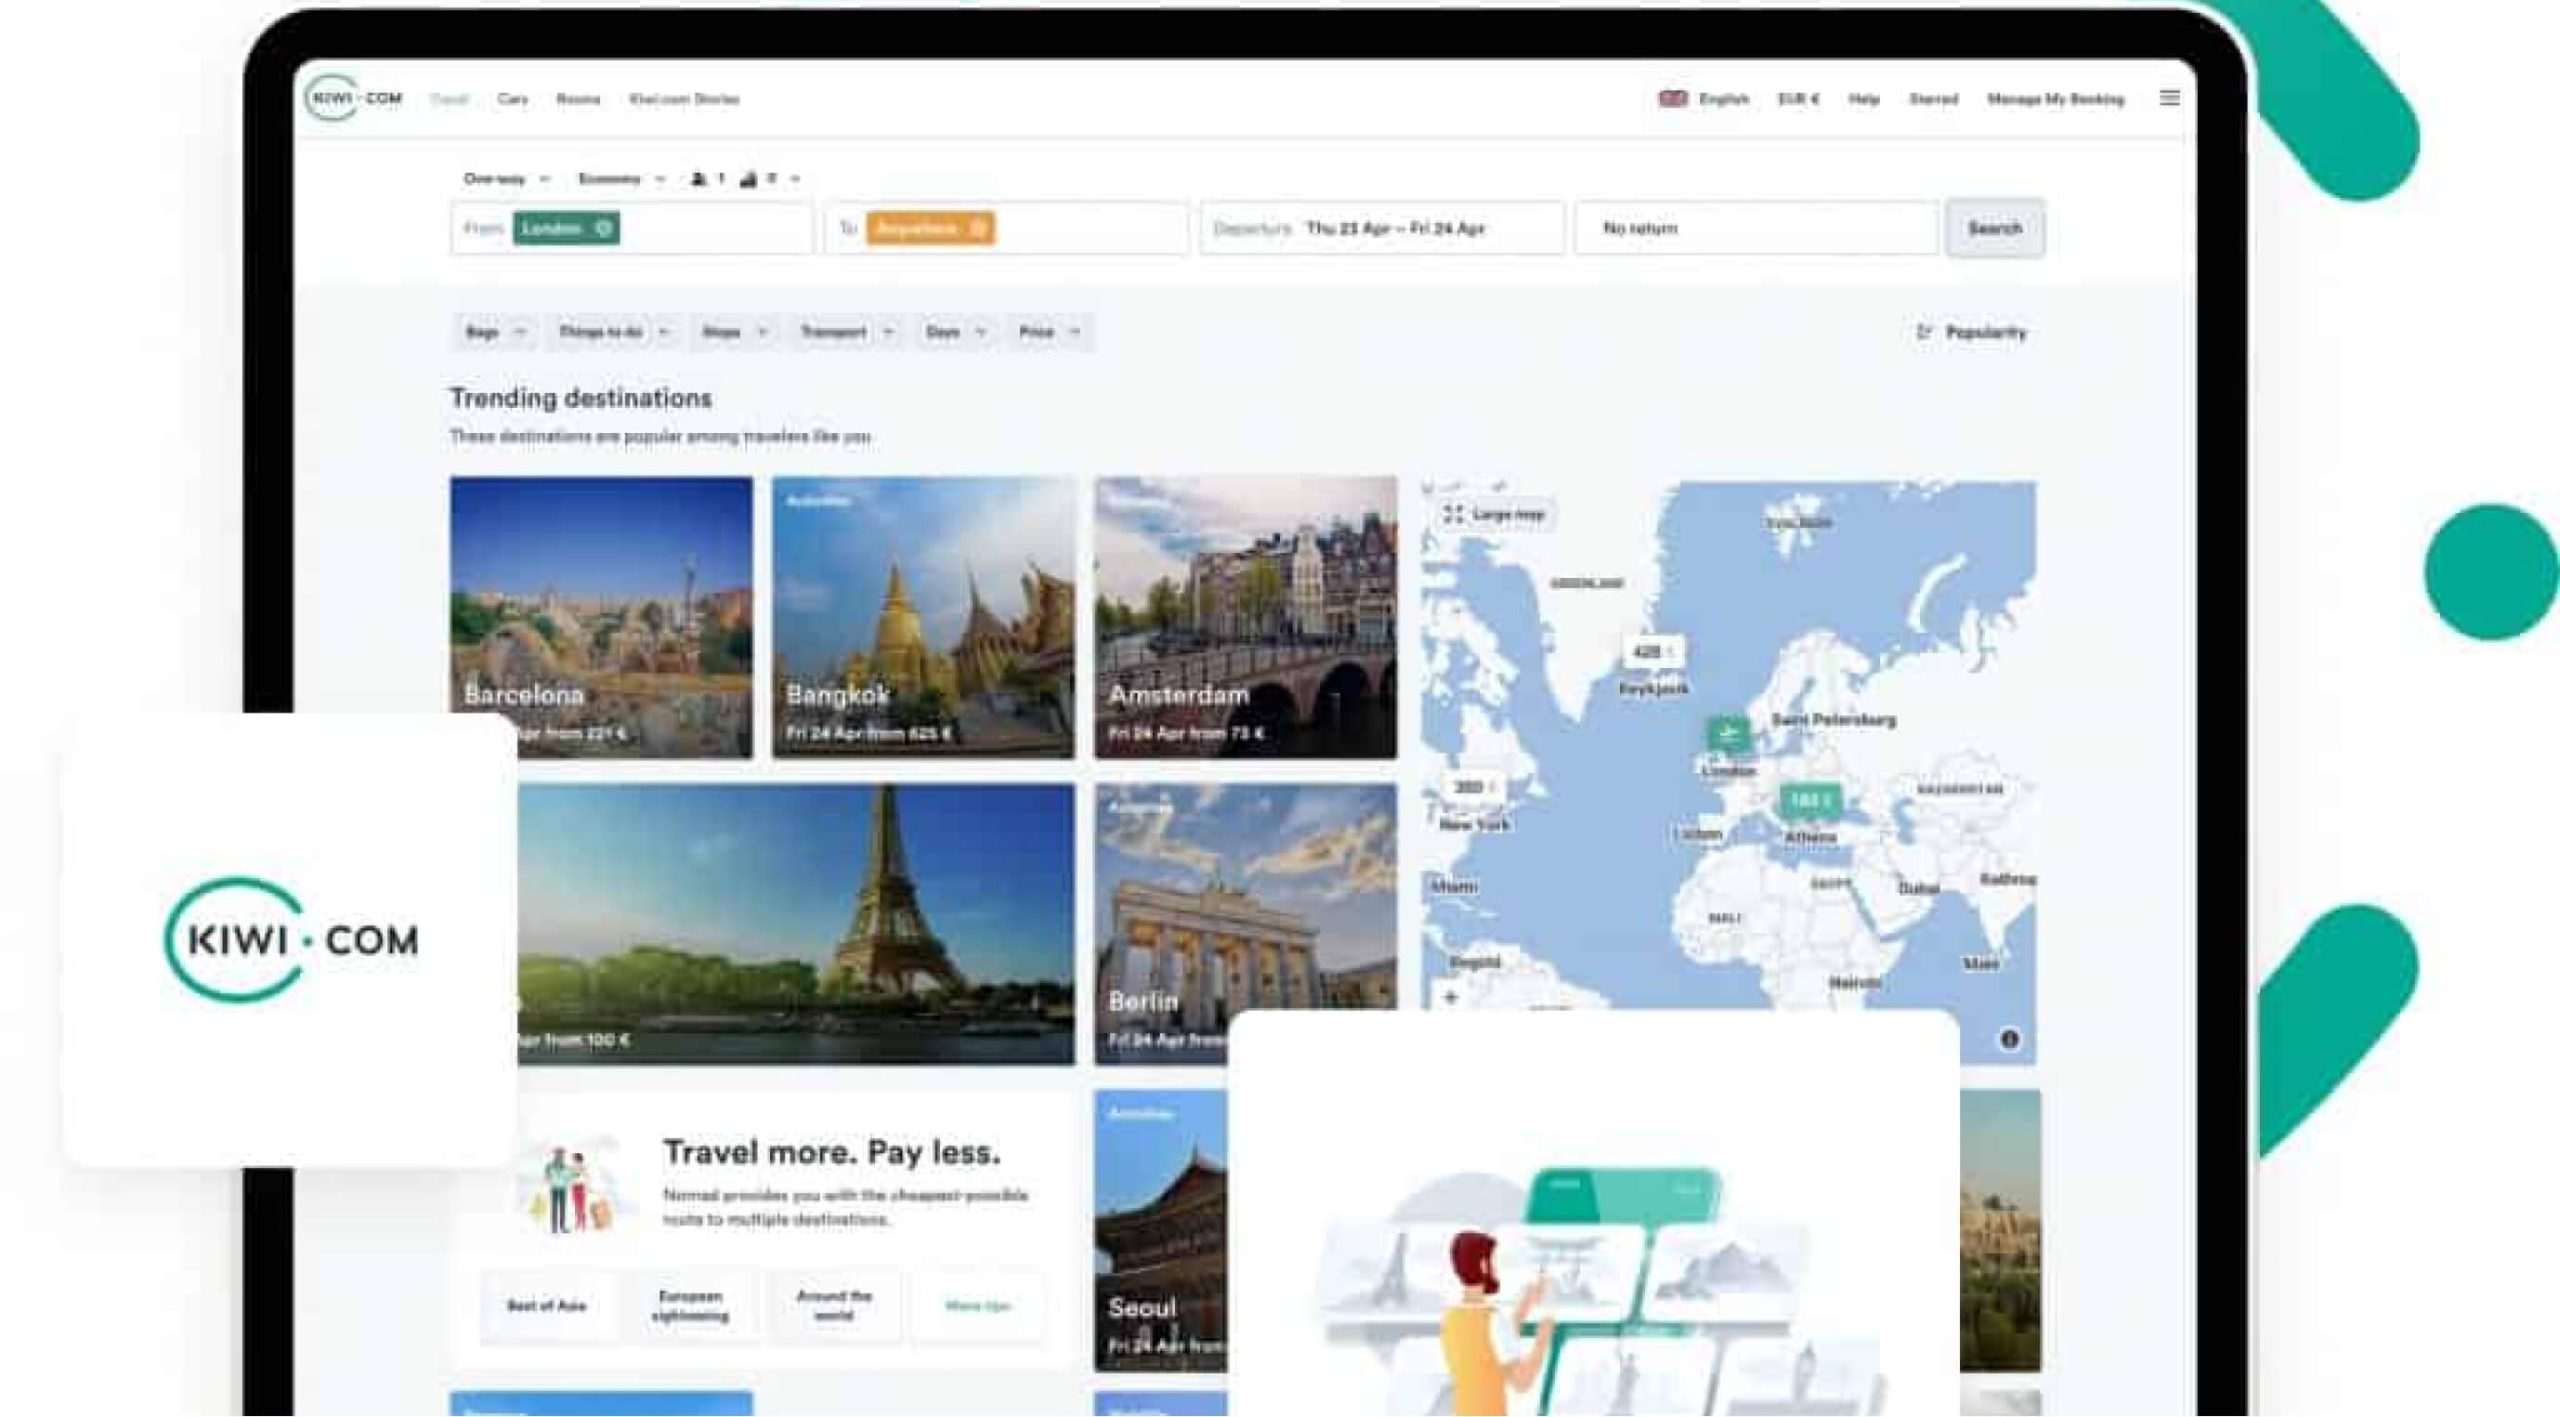This screenshot has height=1417, width=2560.
Task: Remove the Anywhere destination tag
Action: click(x=979, y=228)
